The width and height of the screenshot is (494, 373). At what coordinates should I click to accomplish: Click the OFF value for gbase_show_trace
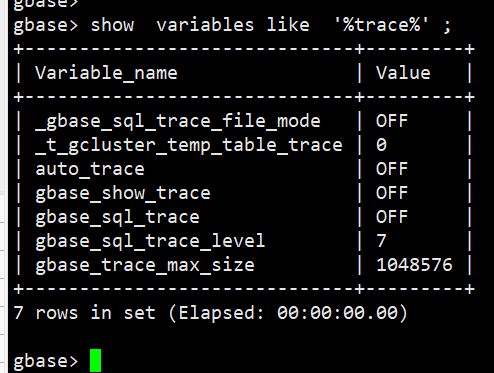tap(392, 193)
